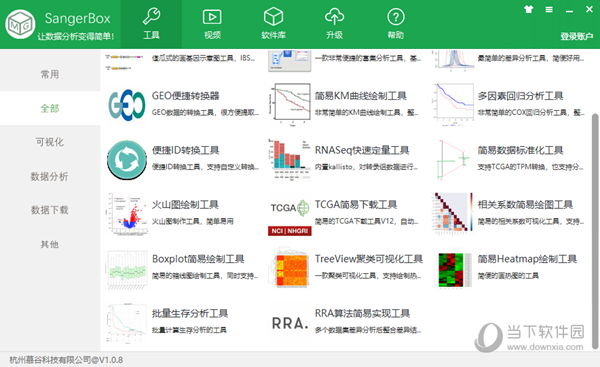Select the 可视化 sidebar category
This screenshot has width=600, height=367.
pos(50,142)
